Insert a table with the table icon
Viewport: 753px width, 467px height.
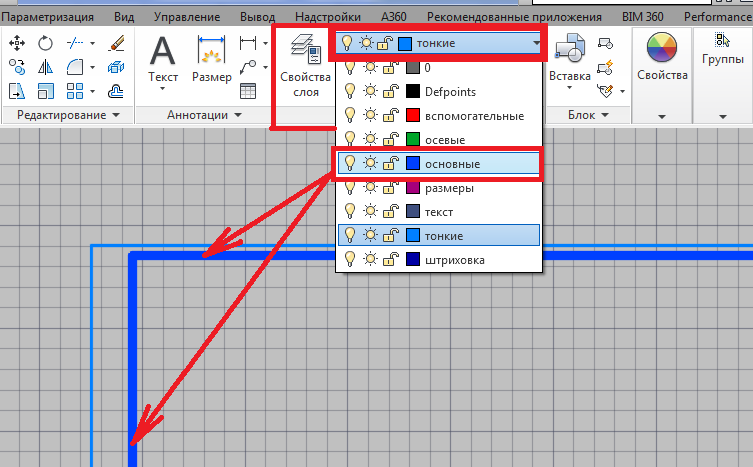click(x=248, y=91)
